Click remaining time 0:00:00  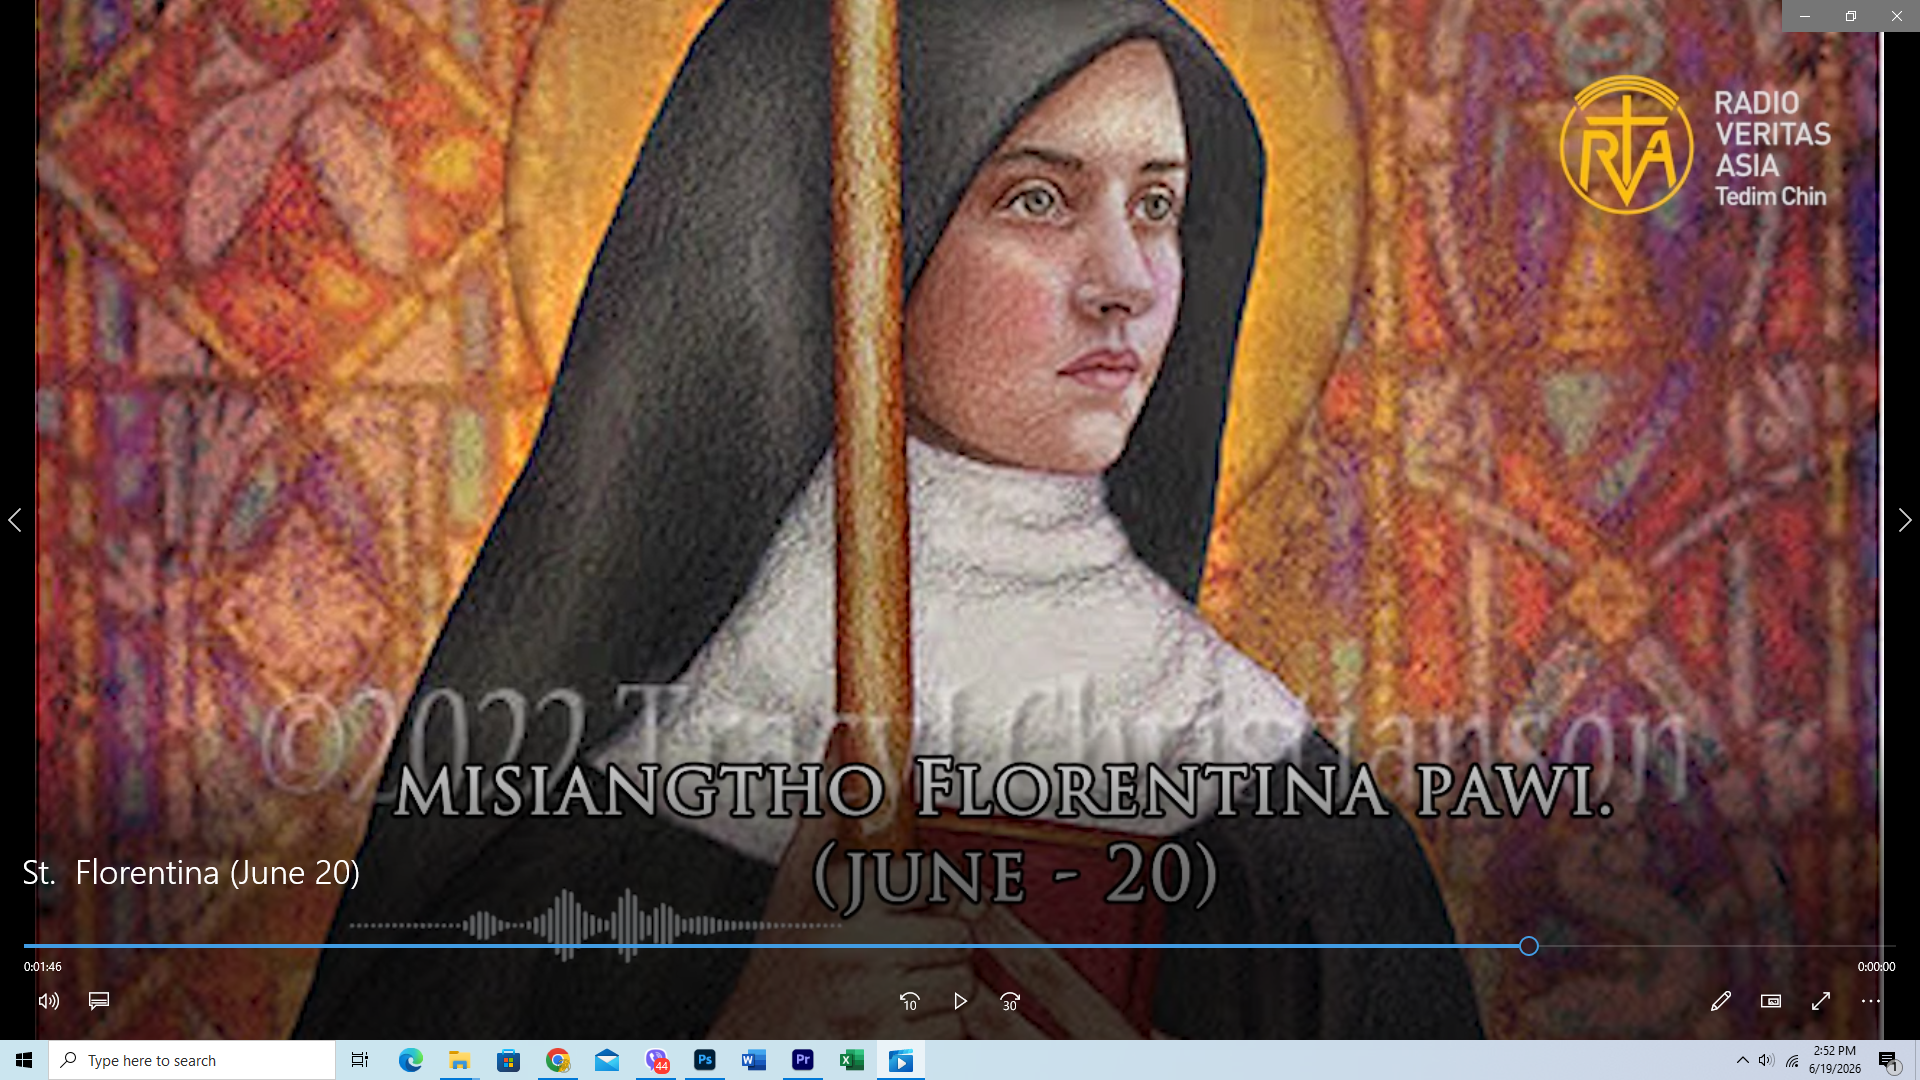(1876, 967)
